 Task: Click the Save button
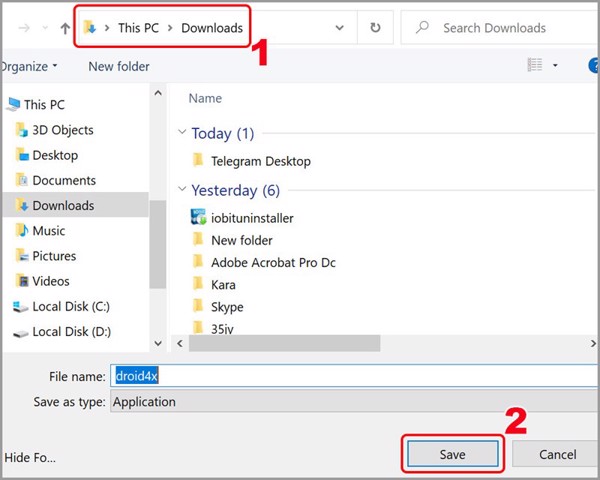click(453, 454)
